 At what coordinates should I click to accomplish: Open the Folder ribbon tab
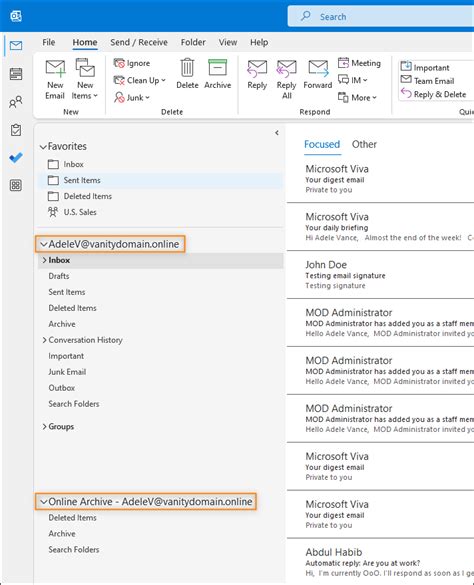coord(193,42)
